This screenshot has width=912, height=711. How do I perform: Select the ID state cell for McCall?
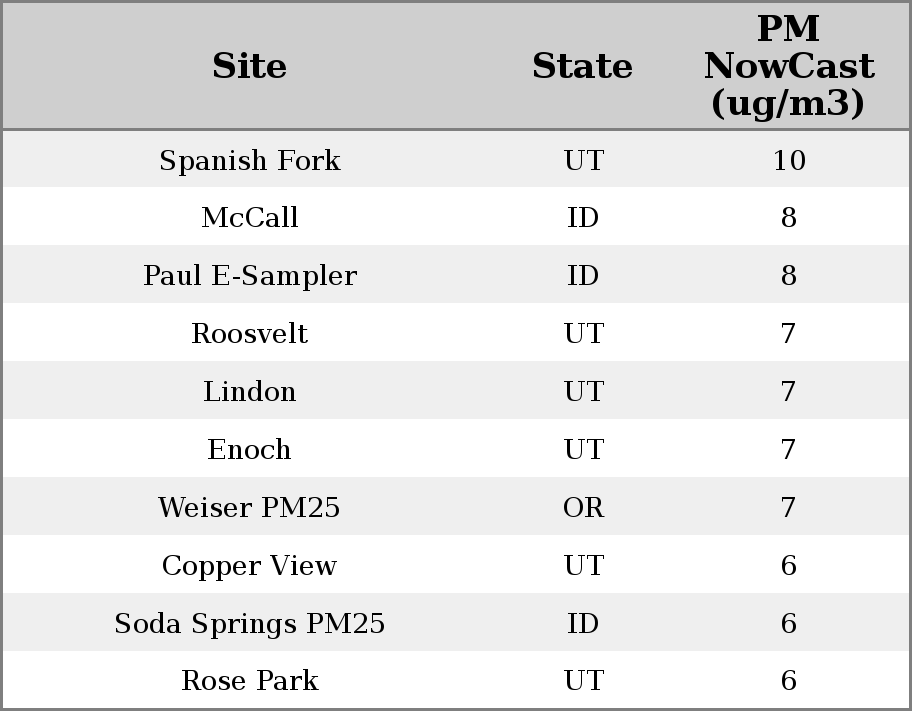pos(583,218)
